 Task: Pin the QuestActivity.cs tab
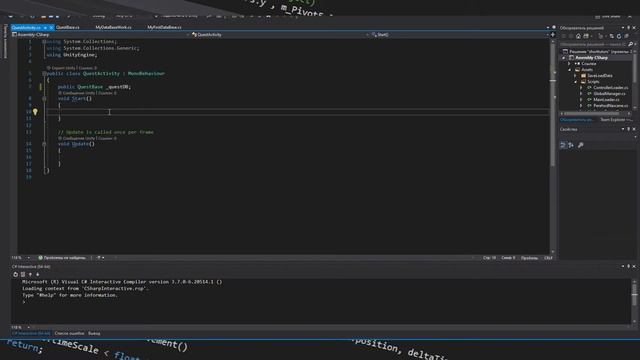pos(45,27)
